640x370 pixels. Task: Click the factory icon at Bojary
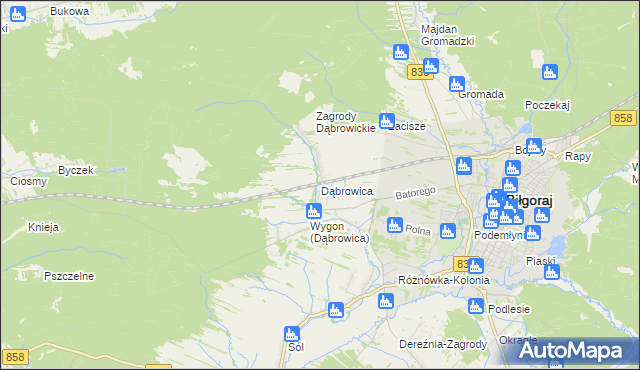533,146
